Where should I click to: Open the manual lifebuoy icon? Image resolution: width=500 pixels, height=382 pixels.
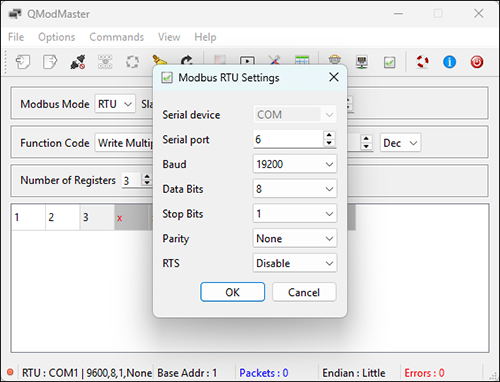click(423, 62)
